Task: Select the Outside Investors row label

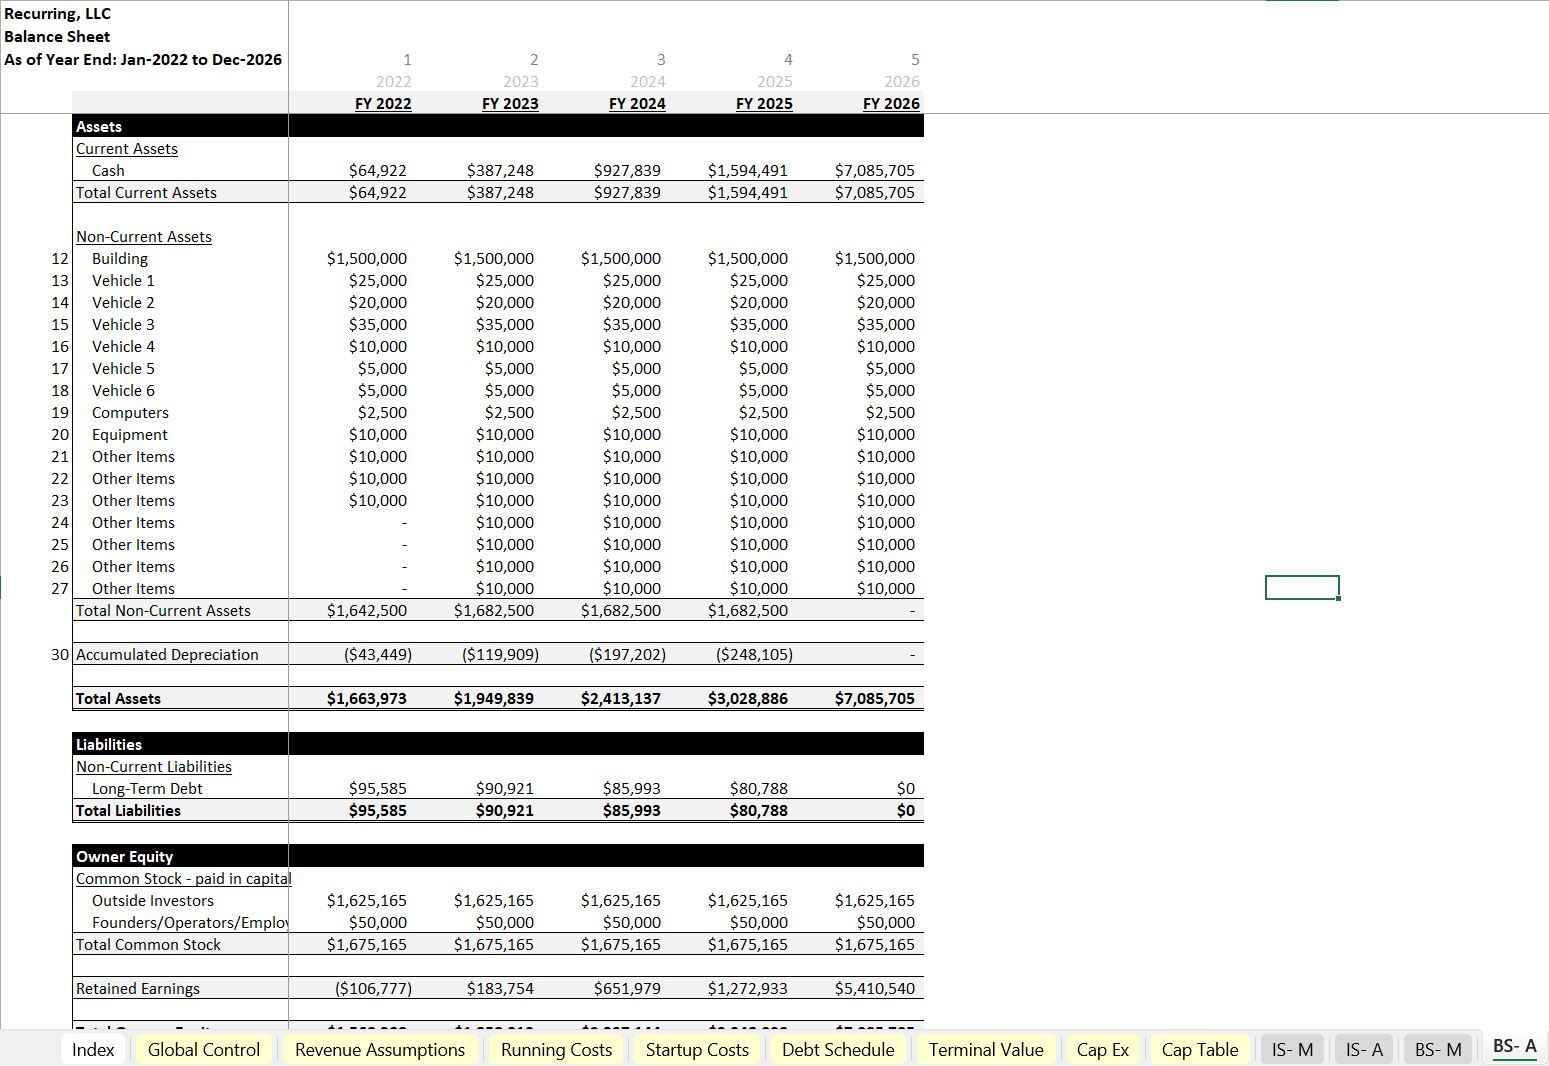Action: pyautogui.click(x=153, y=900)
